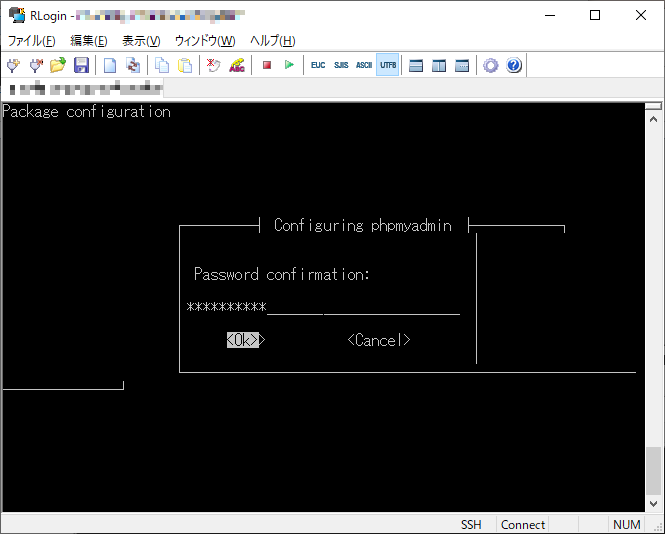
Task: Open the ファイル(F) menu
Action: (32, 41)
